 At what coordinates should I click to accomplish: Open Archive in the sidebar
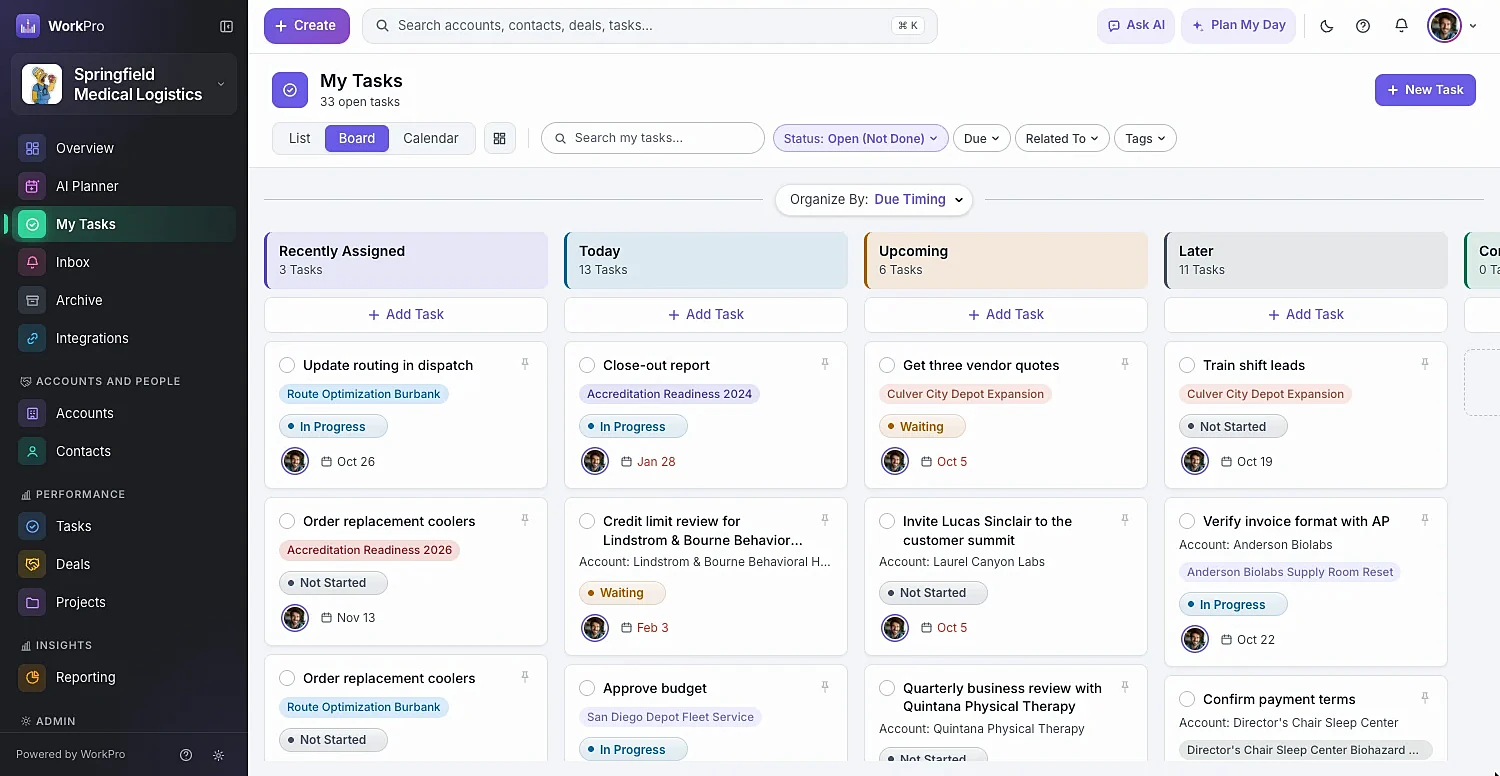click(124, 300)
